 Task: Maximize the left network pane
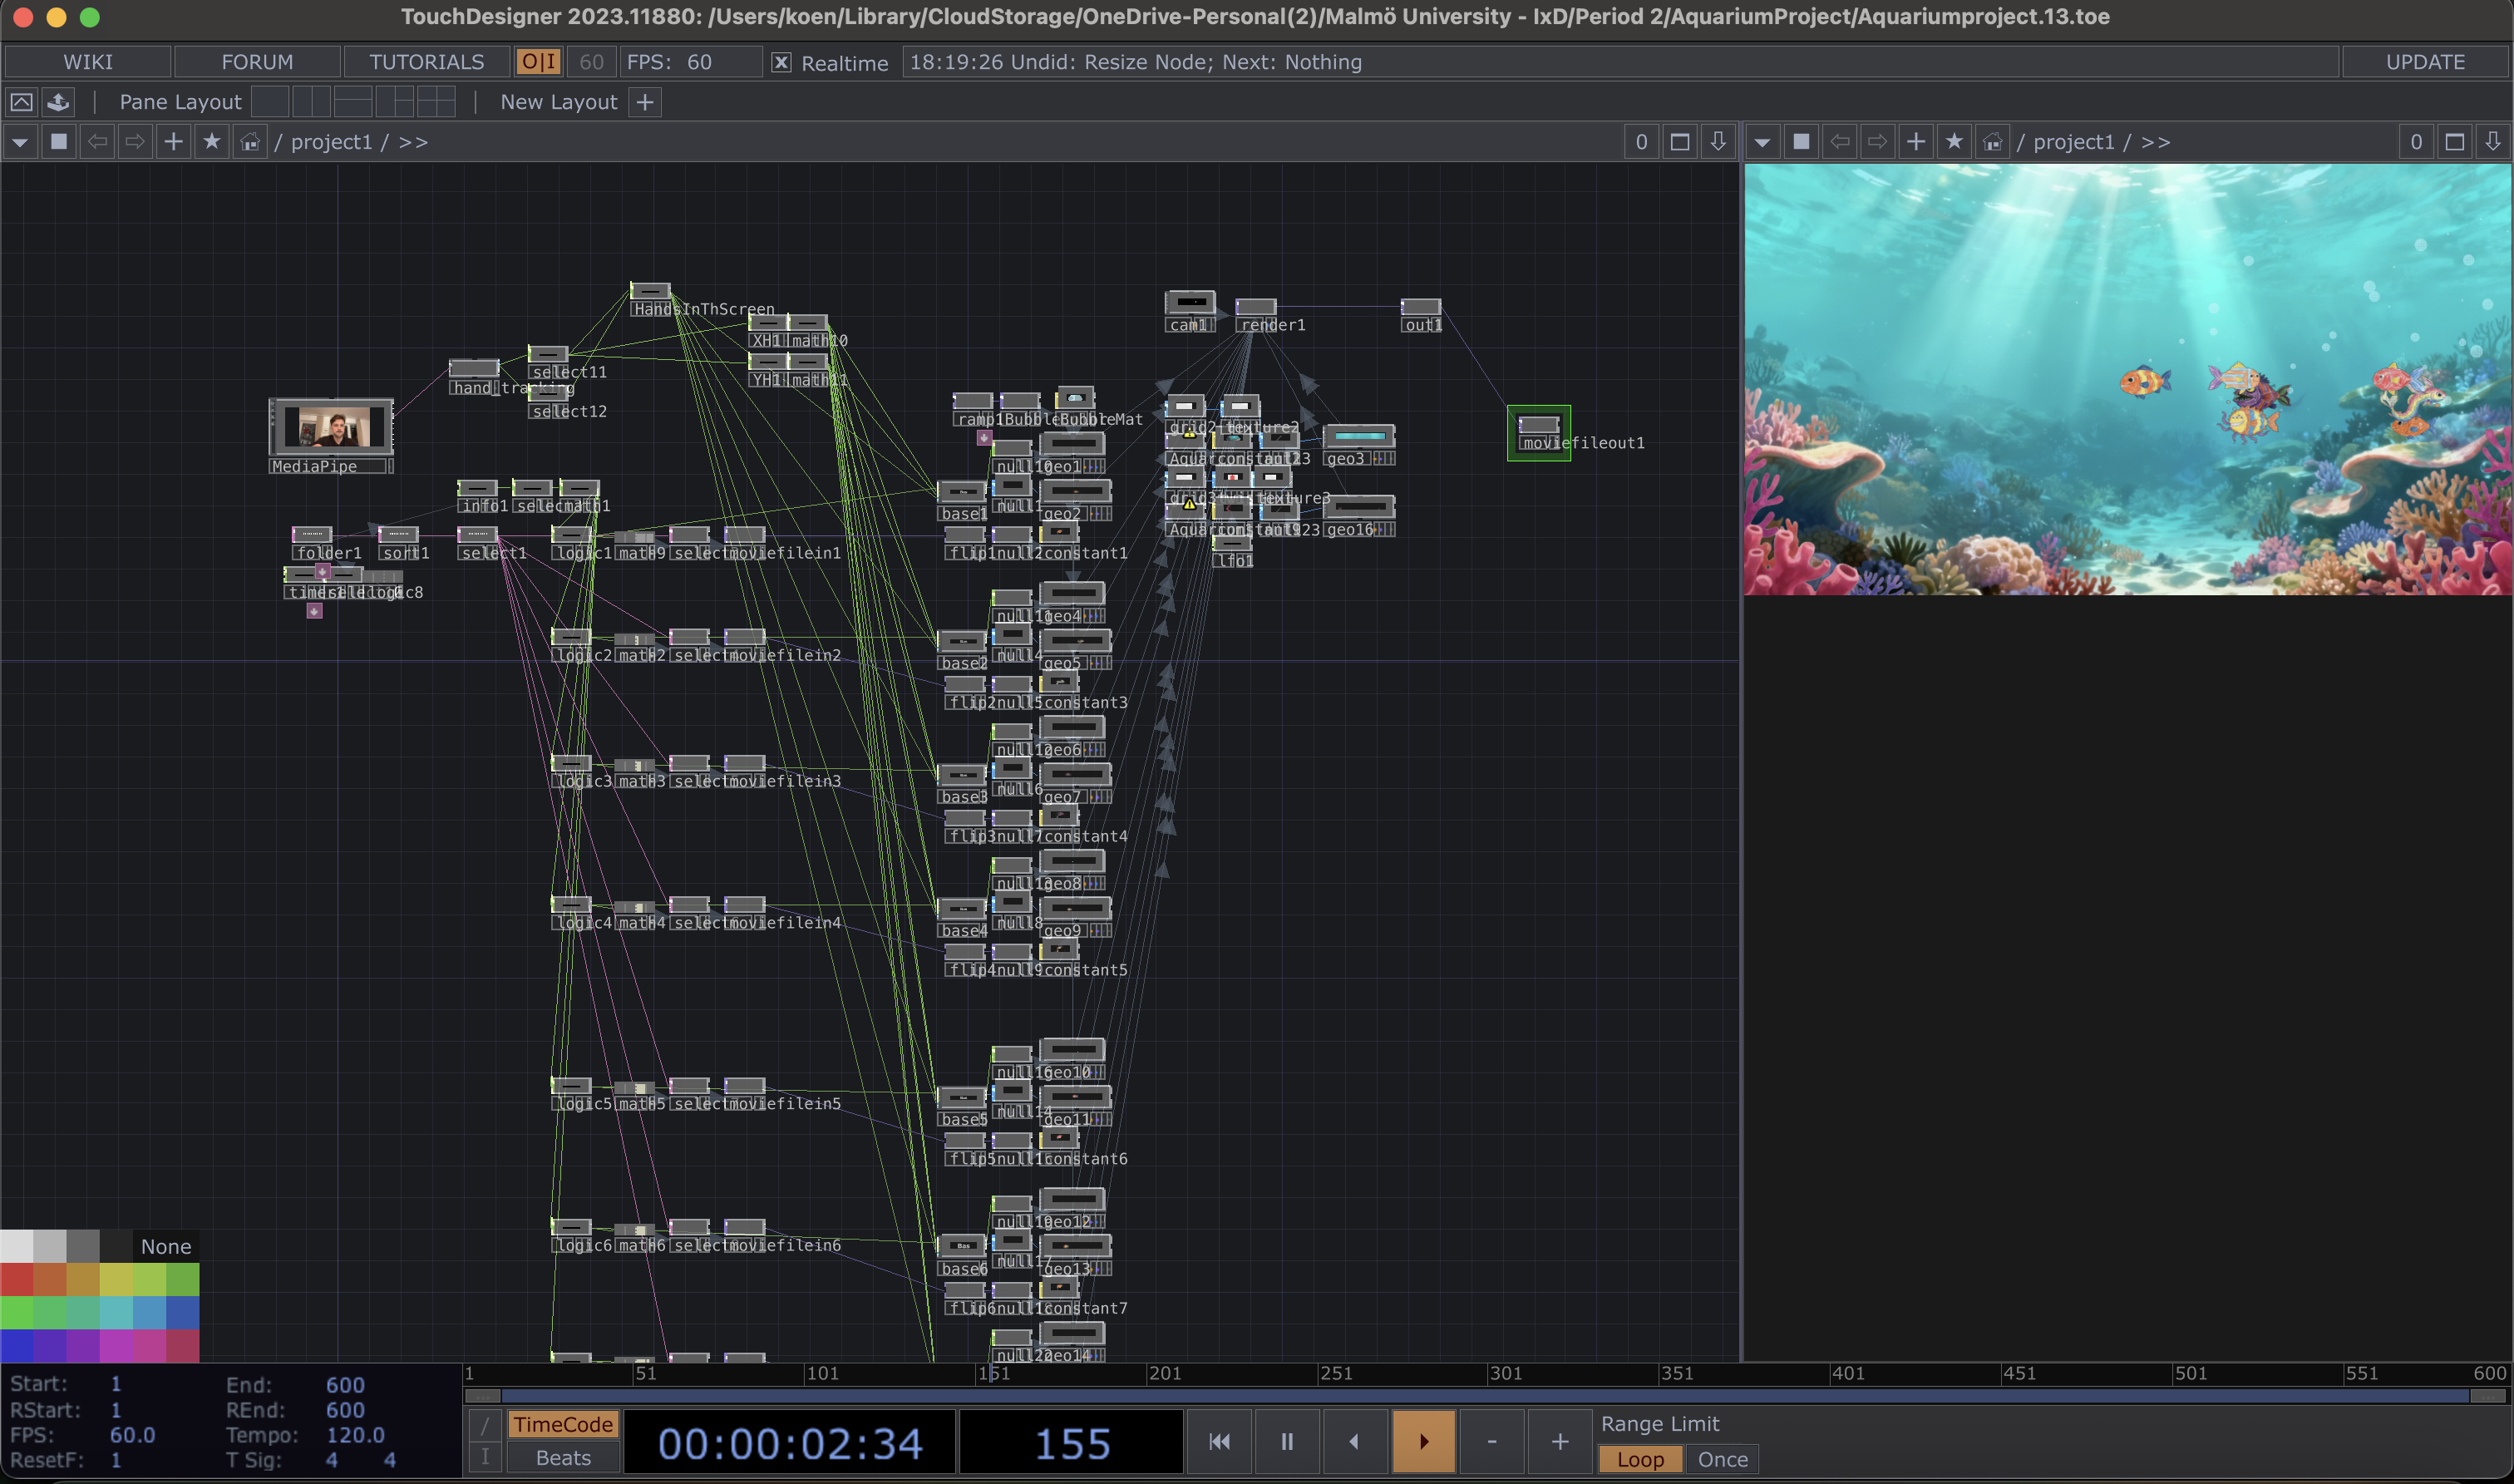(1680, 142)
